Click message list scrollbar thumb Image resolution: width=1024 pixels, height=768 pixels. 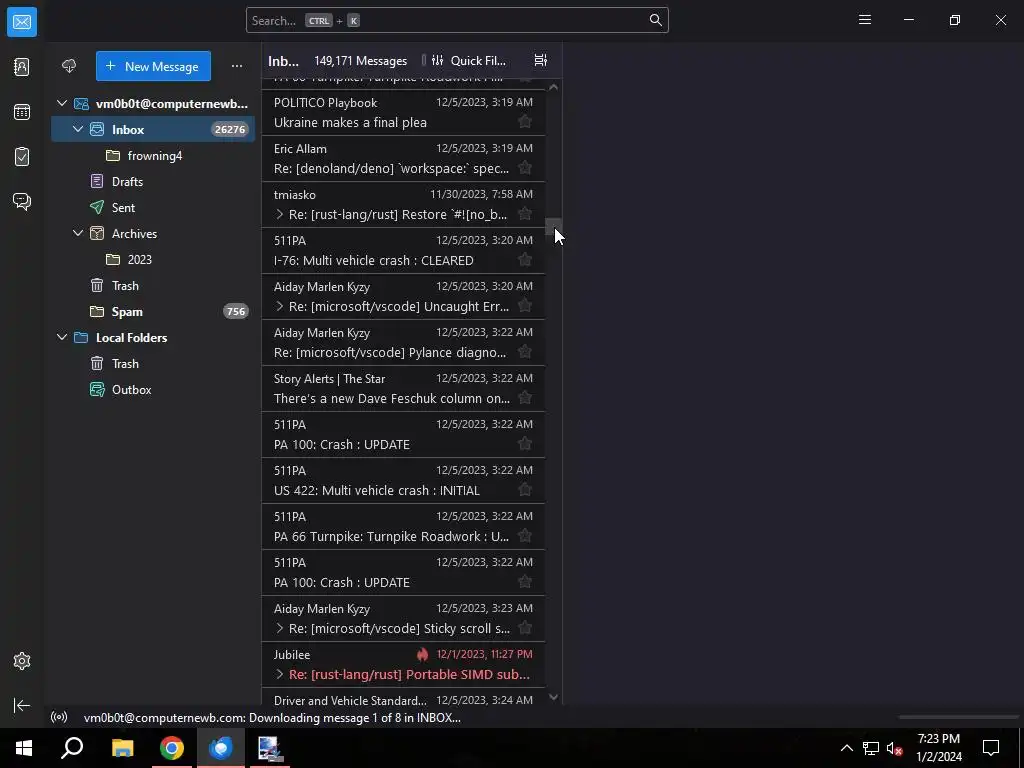(x=553, y=226)
